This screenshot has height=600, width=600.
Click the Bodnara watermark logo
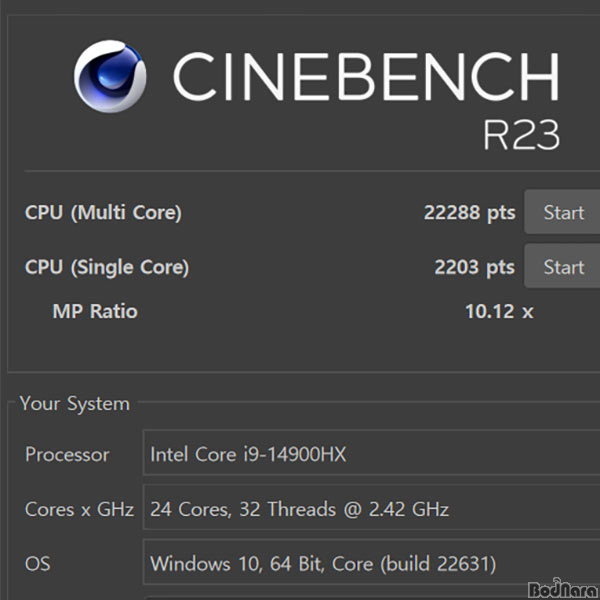563,589
